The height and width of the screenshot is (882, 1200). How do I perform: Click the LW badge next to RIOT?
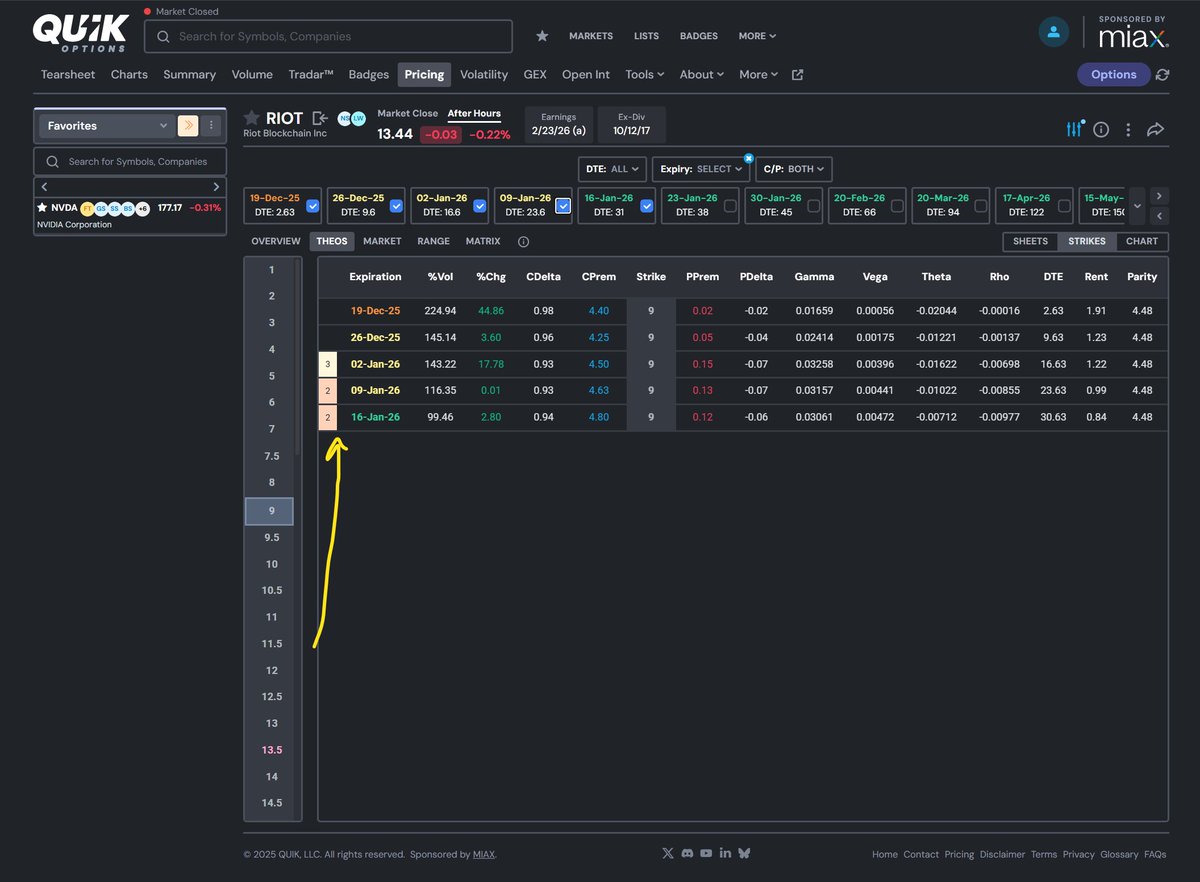[x=359, y=118]
